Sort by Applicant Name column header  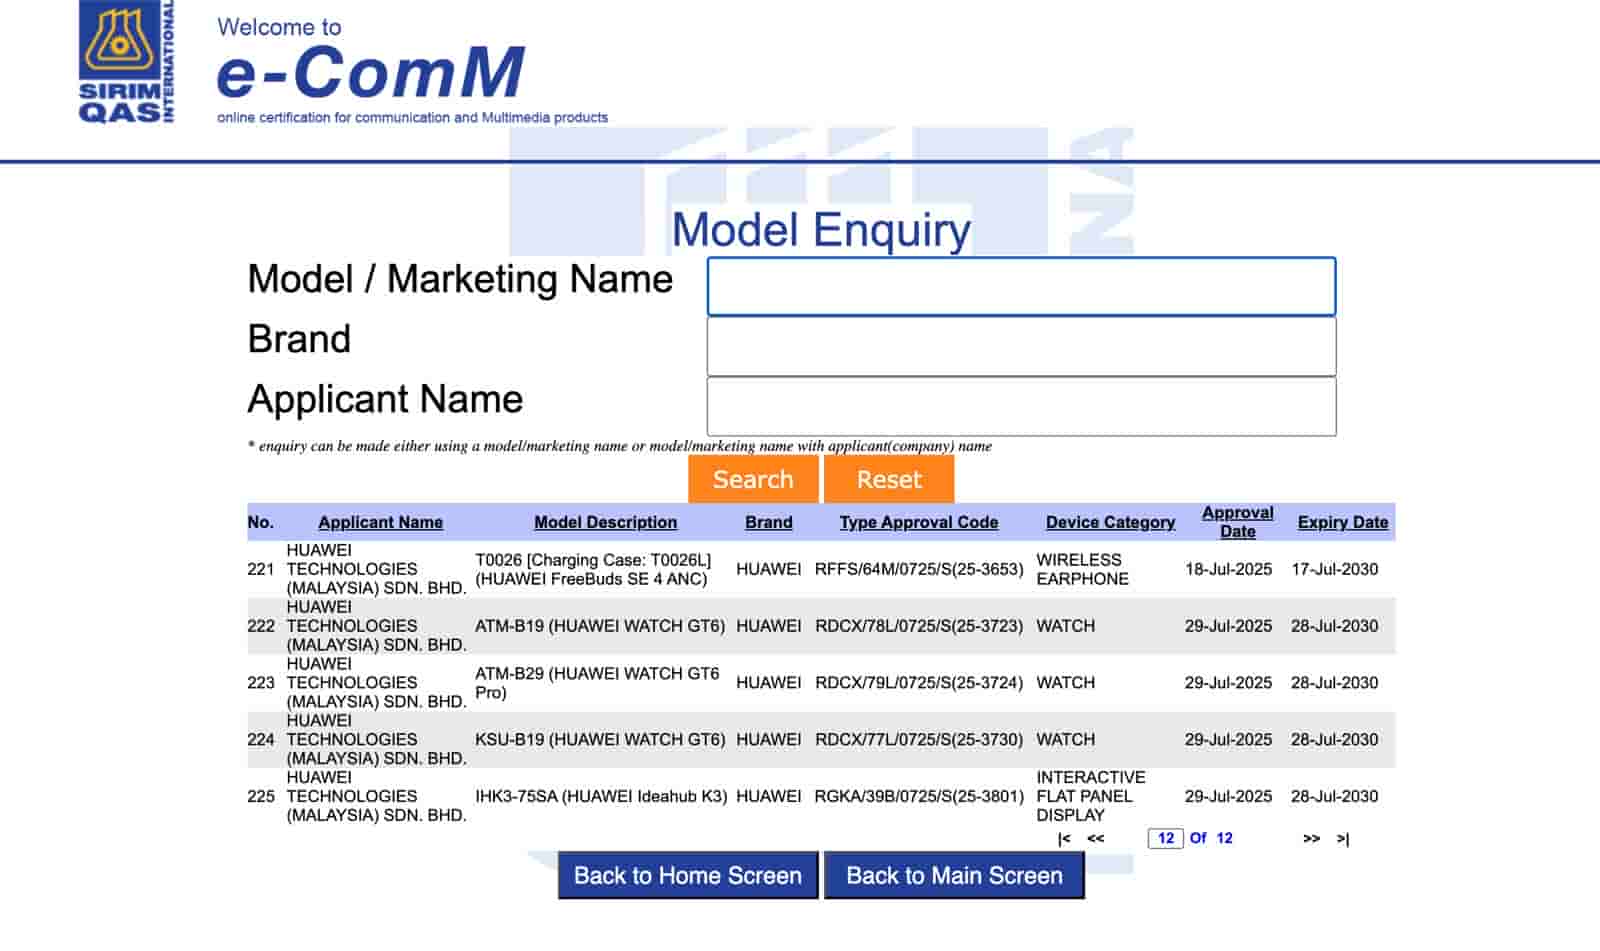pos(380,522)
